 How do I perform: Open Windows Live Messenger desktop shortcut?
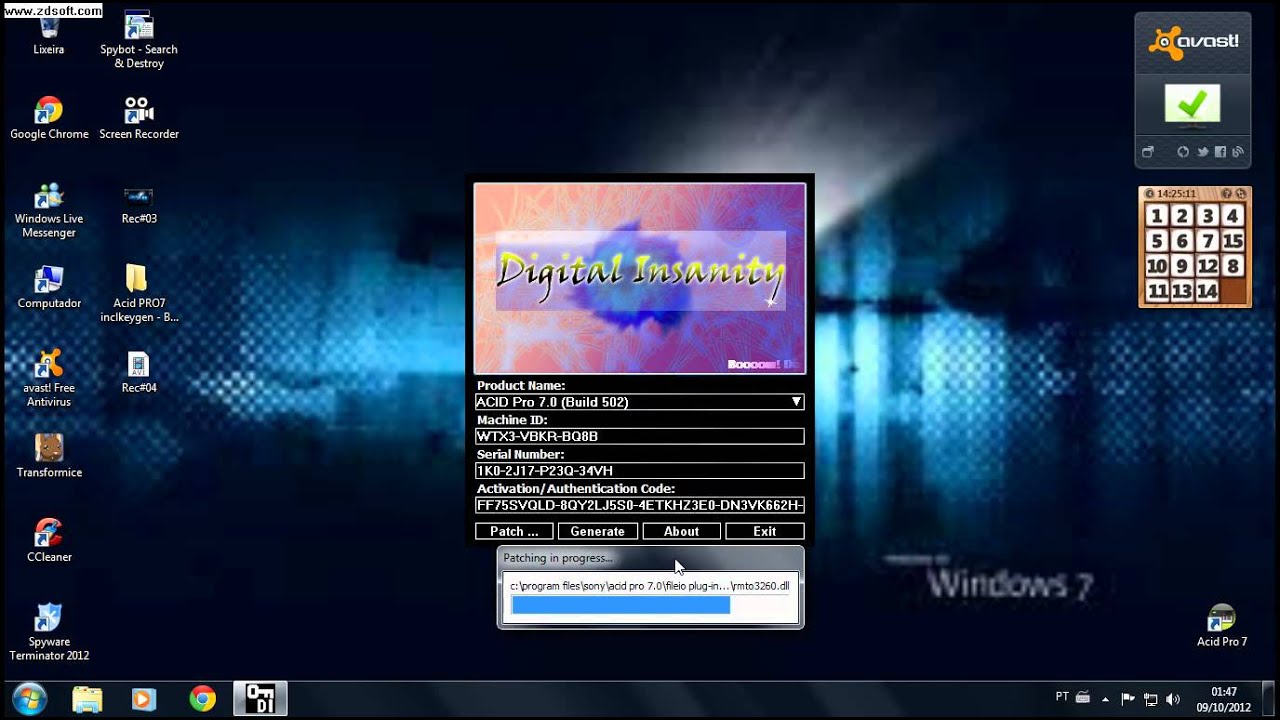click(x=49, y=210)
